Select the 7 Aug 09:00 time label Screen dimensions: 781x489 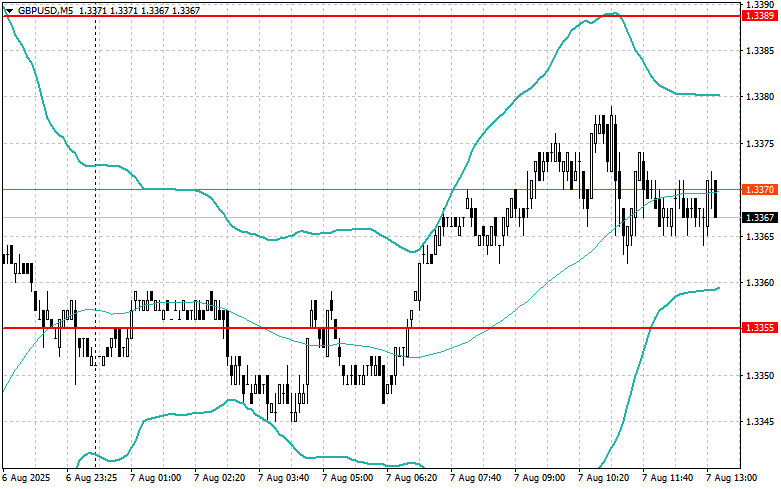[x=540, y=478]
